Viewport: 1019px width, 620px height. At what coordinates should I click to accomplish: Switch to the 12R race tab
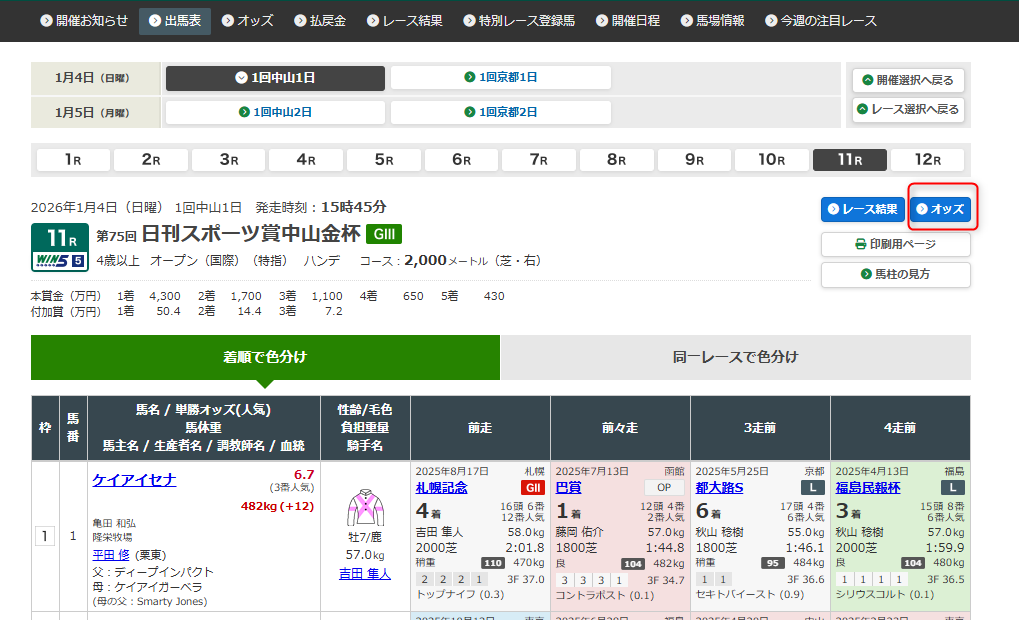point(927,160)
